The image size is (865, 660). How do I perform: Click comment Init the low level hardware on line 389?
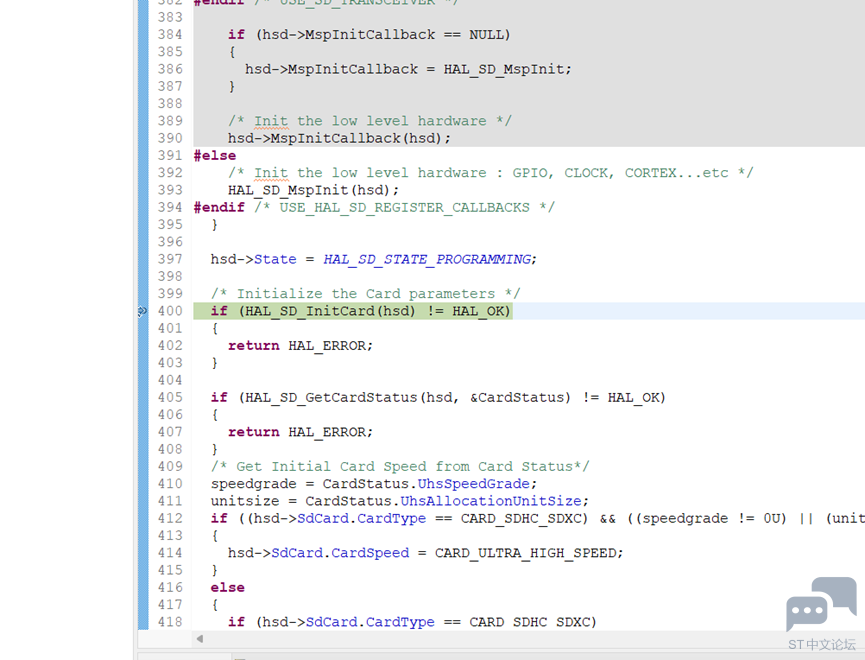click(x=370, y=121)
